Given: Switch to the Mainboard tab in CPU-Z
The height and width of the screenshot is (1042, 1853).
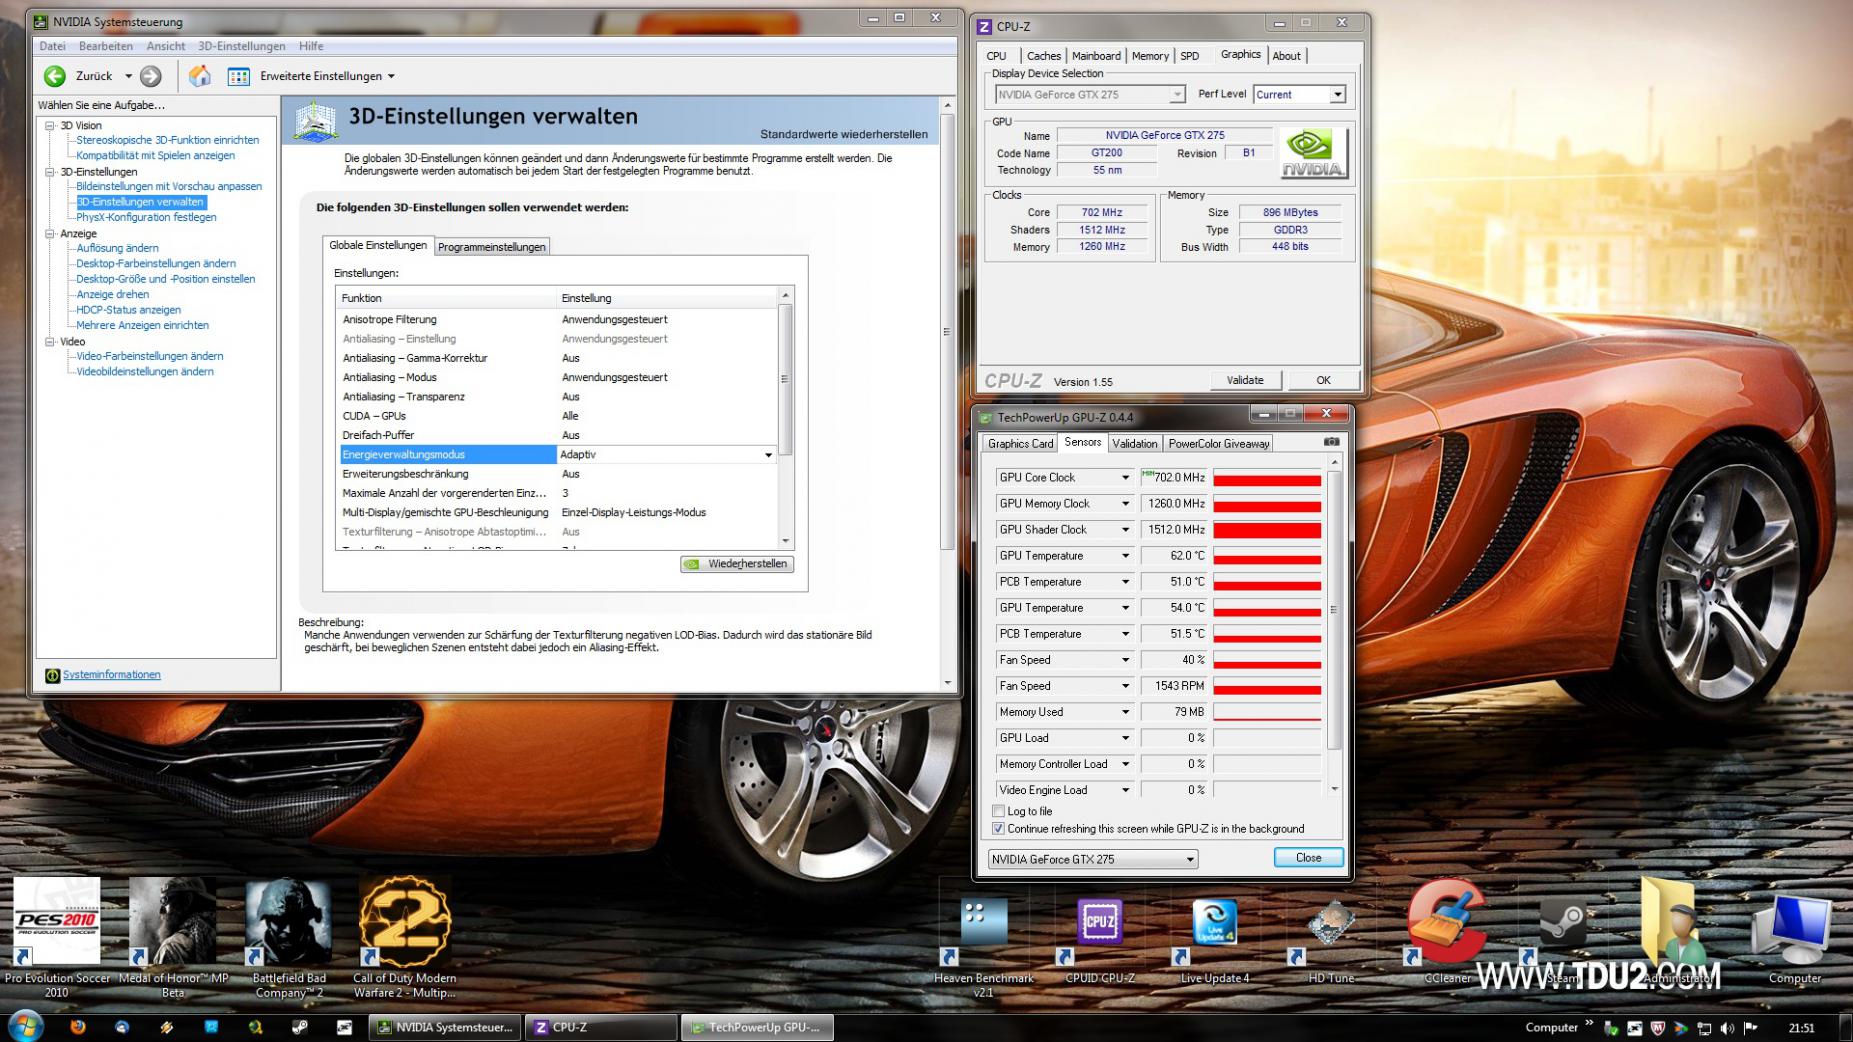Looking at the screenshot, I should [x=1096, y=56].
